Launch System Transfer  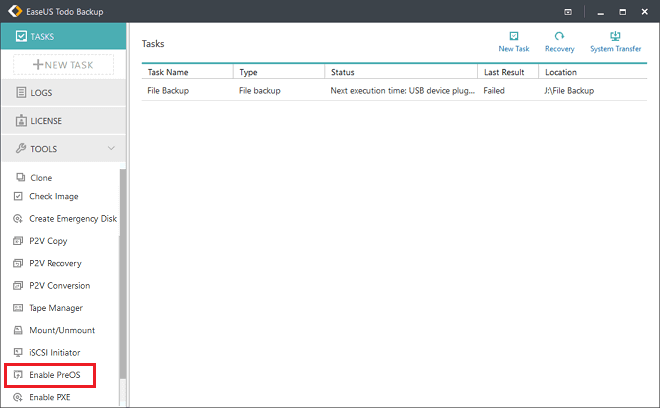[x=615, y=41]
